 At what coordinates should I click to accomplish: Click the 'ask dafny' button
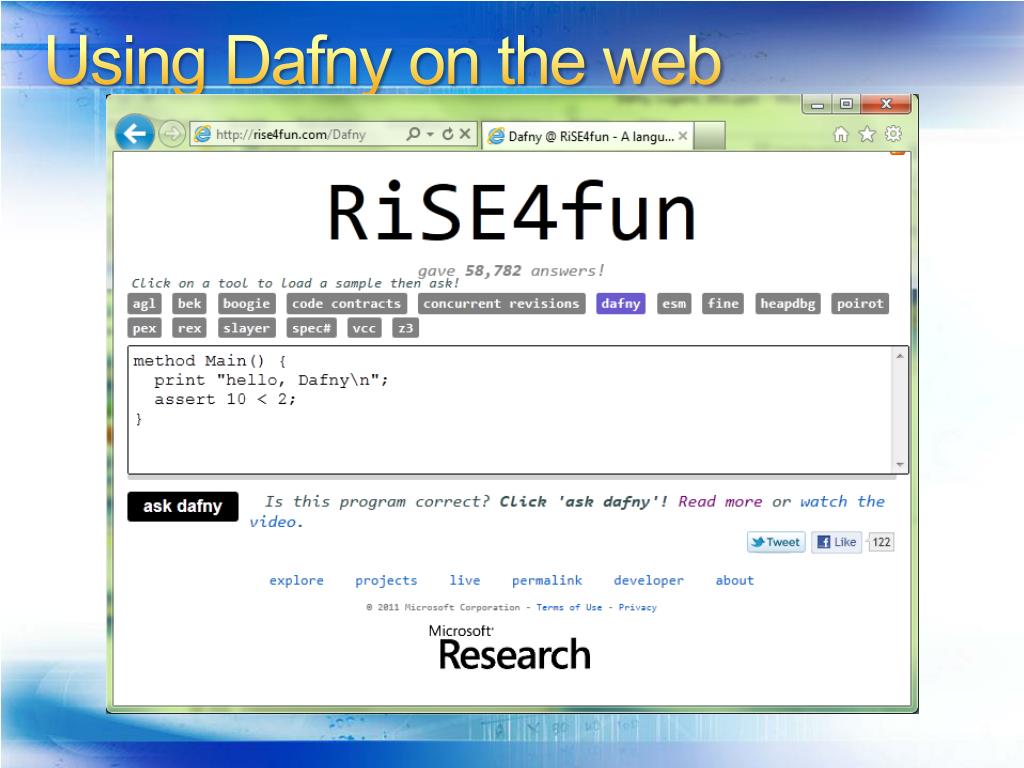click(183, 506)
